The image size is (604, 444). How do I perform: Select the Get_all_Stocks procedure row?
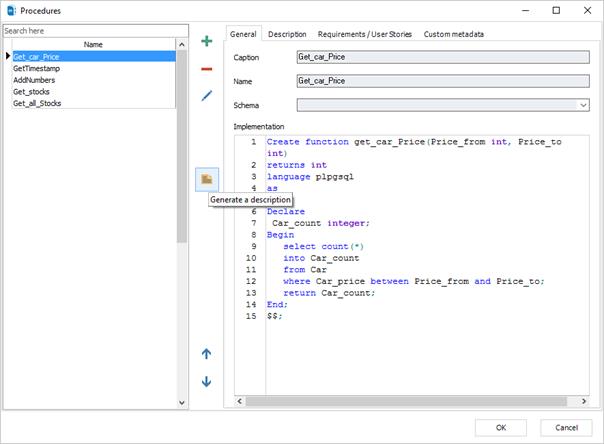[x=94, y=103]
